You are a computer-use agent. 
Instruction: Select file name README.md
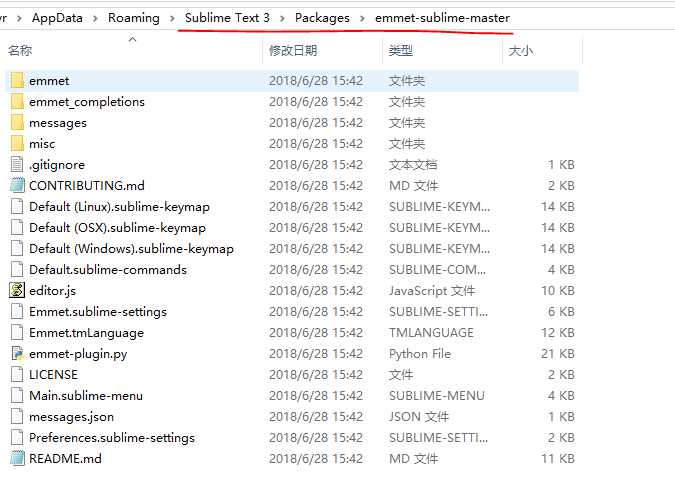pos(65,458)
